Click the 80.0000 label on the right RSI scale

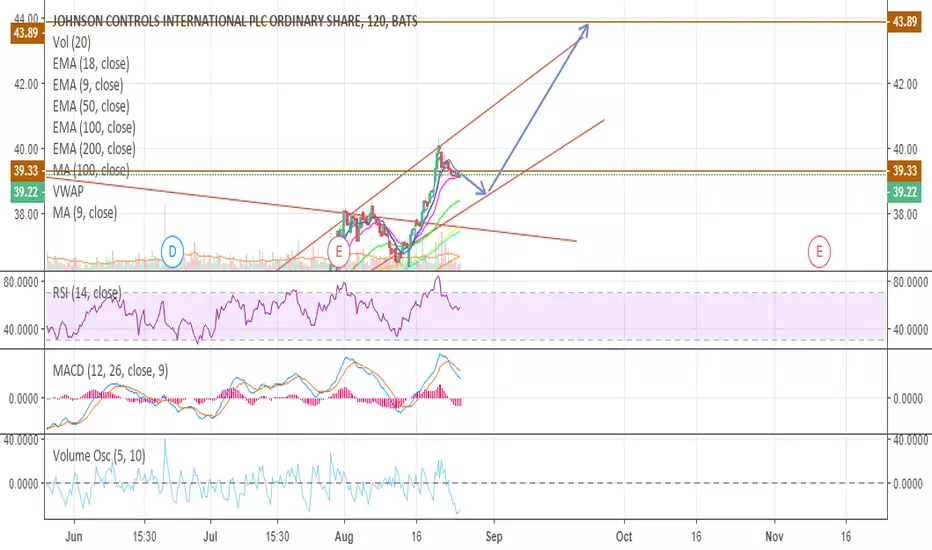pos(911,282)
